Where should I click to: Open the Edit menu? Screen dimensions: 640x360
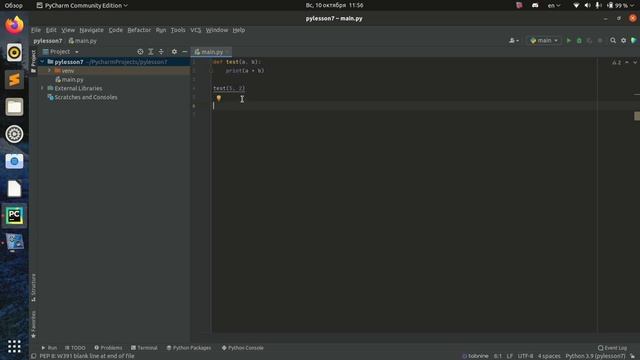coord(51,30)
